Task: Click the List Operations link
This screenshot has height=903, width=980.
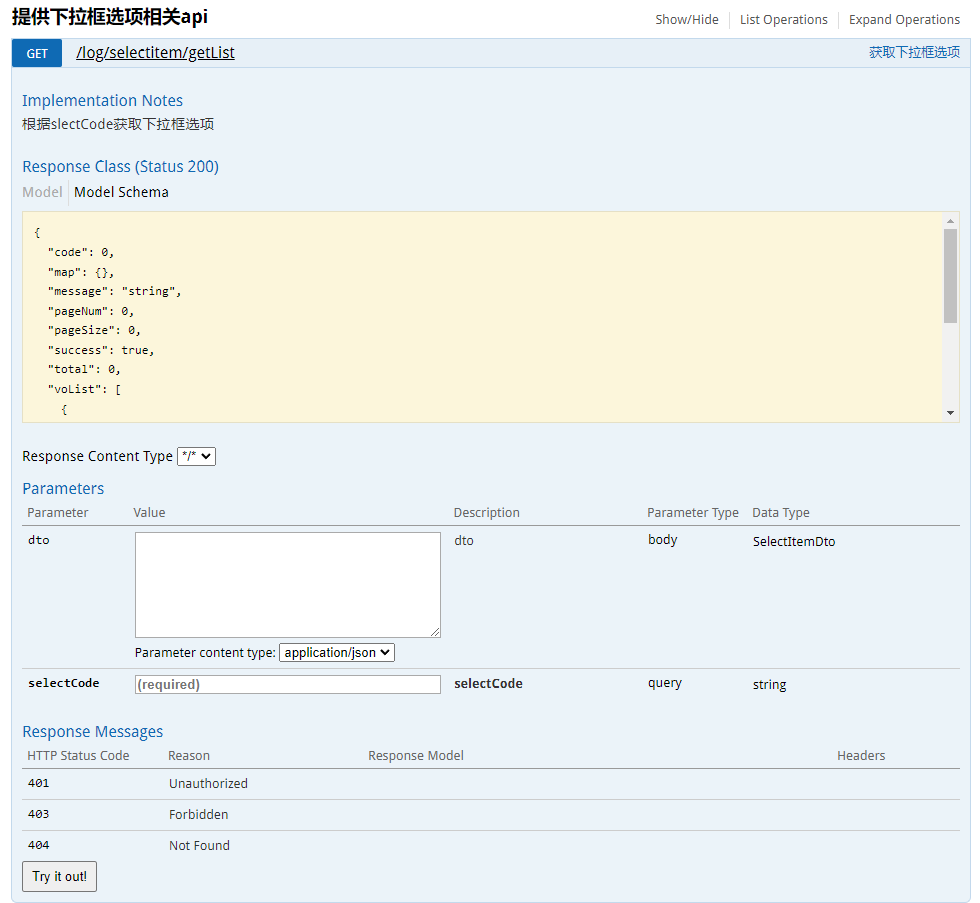Action: coord(784,19)
